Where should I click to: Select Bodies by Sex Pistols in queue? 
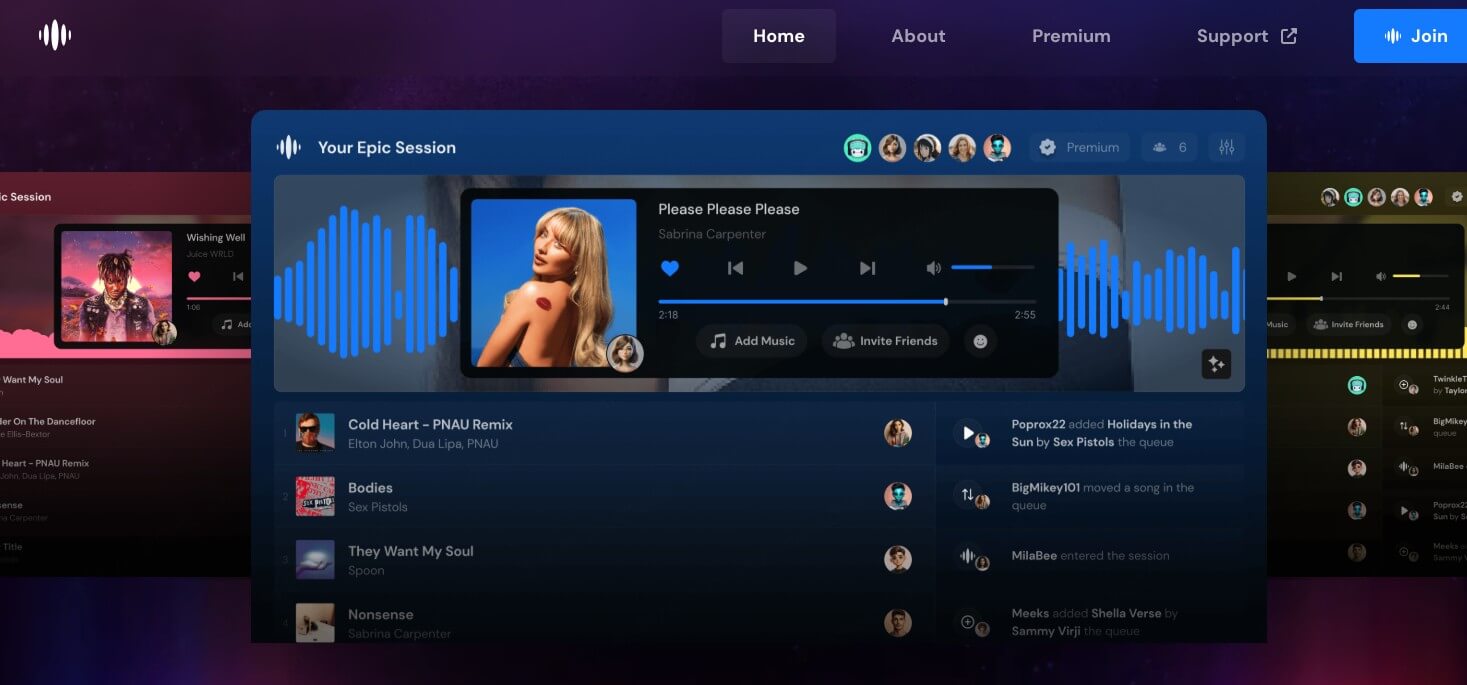point(604,497)
